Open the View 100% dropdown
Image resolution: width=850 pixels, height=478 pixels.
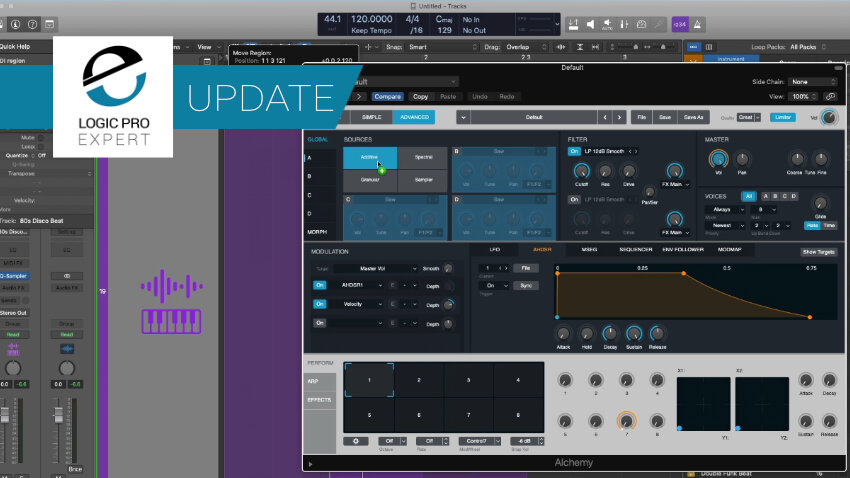coord(804,96)
